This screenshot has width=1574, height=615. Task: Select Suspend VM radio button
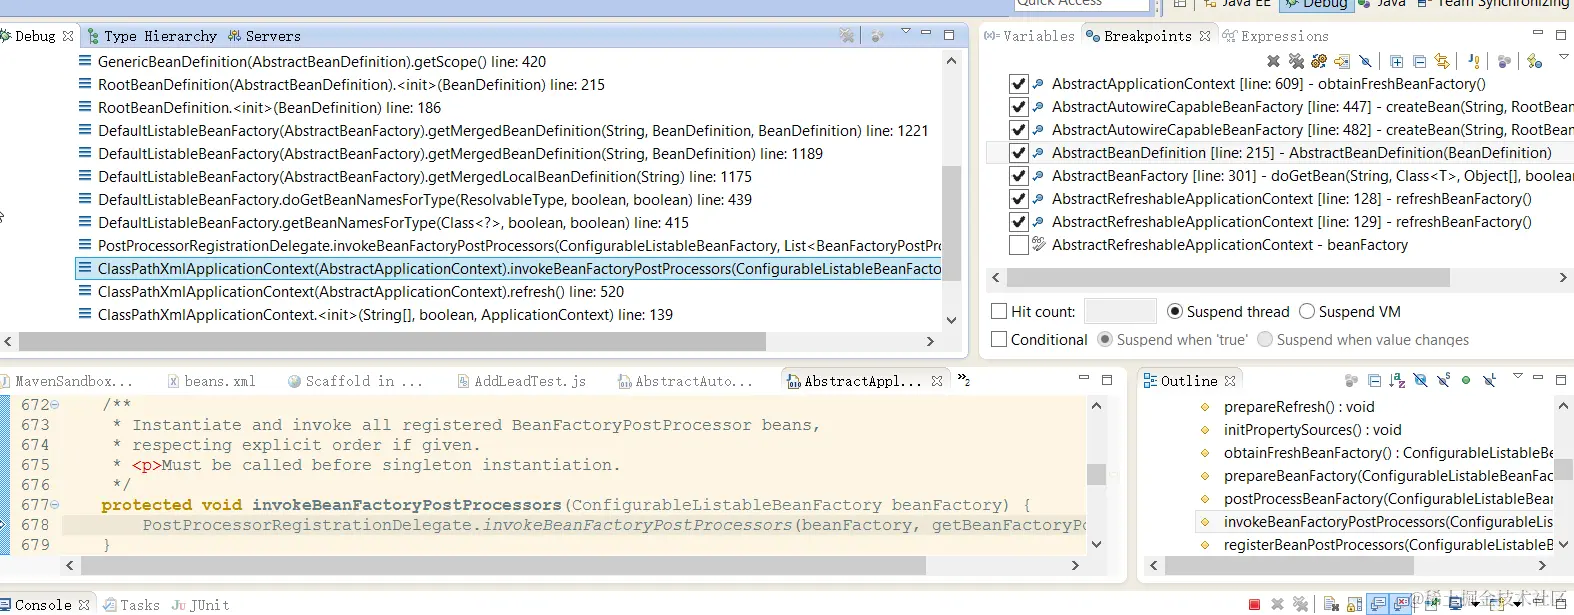pos(1307,312)
